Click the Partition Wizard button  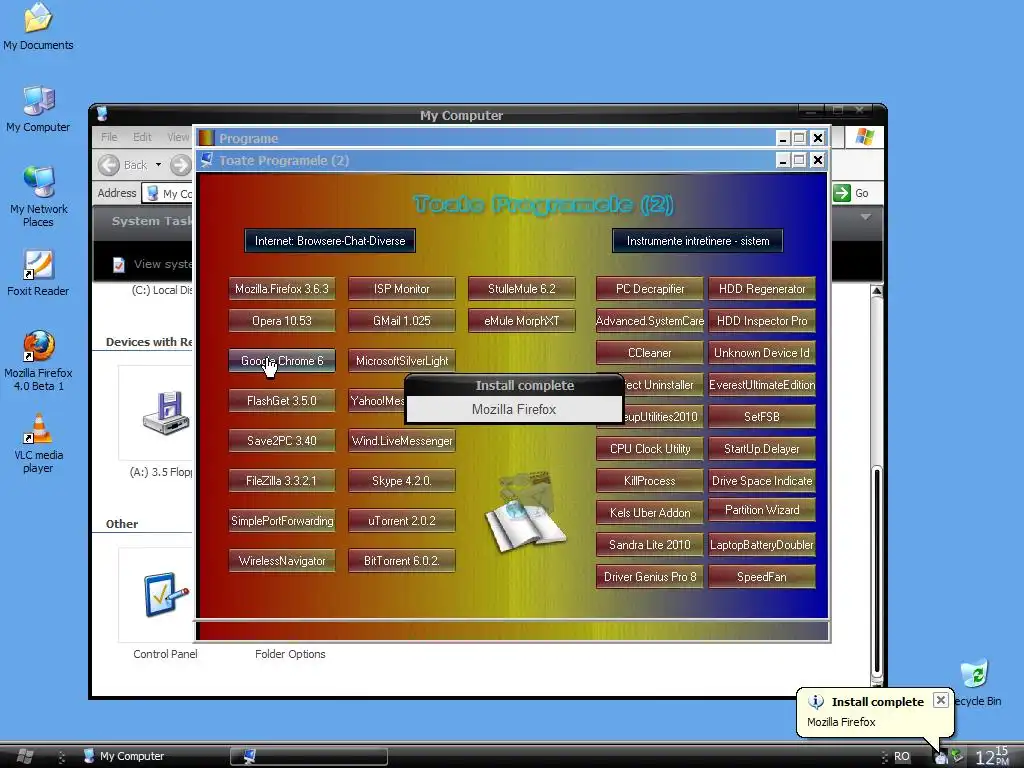pyautogui.click(x=762, y=510)
